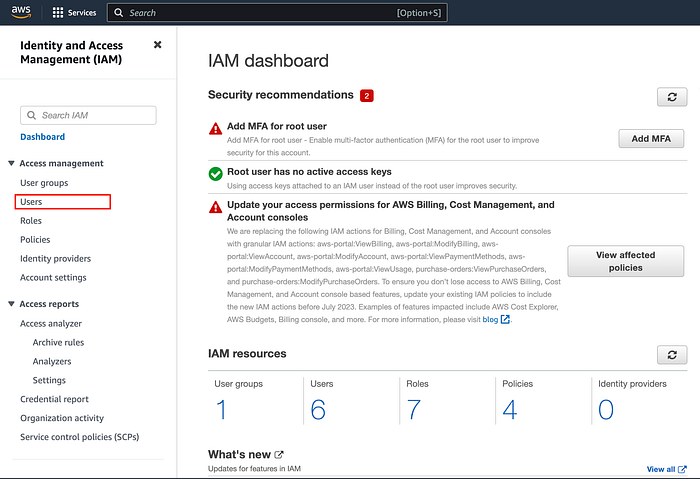700x479 pixels.
Task: Click the User groups count 1
Action: (x=221, y=409)
